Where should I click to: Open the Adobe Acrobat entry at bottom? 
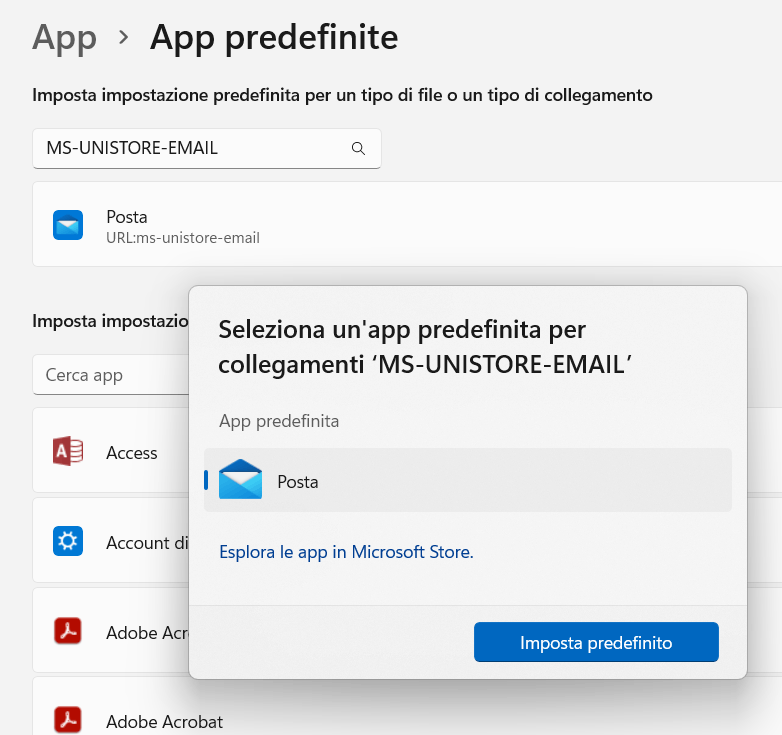pyautogui.click(x=407, y=707)
